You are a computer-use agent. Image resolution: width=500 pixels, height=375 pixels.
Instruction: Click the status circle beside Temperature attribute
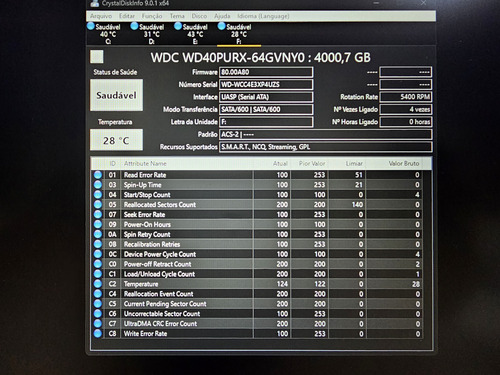(x=98, y=284)
